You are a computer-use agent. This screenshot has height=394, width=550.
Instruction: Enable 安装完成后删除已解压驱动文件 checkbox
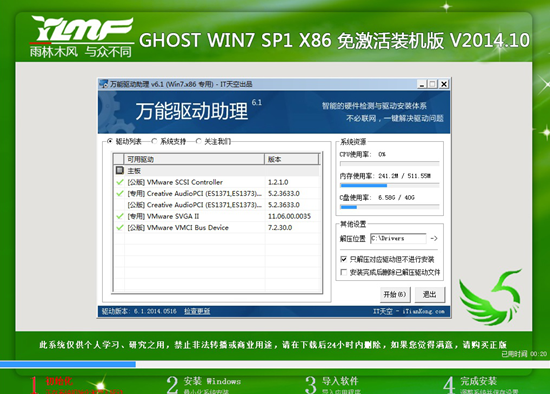click(344, 272)
